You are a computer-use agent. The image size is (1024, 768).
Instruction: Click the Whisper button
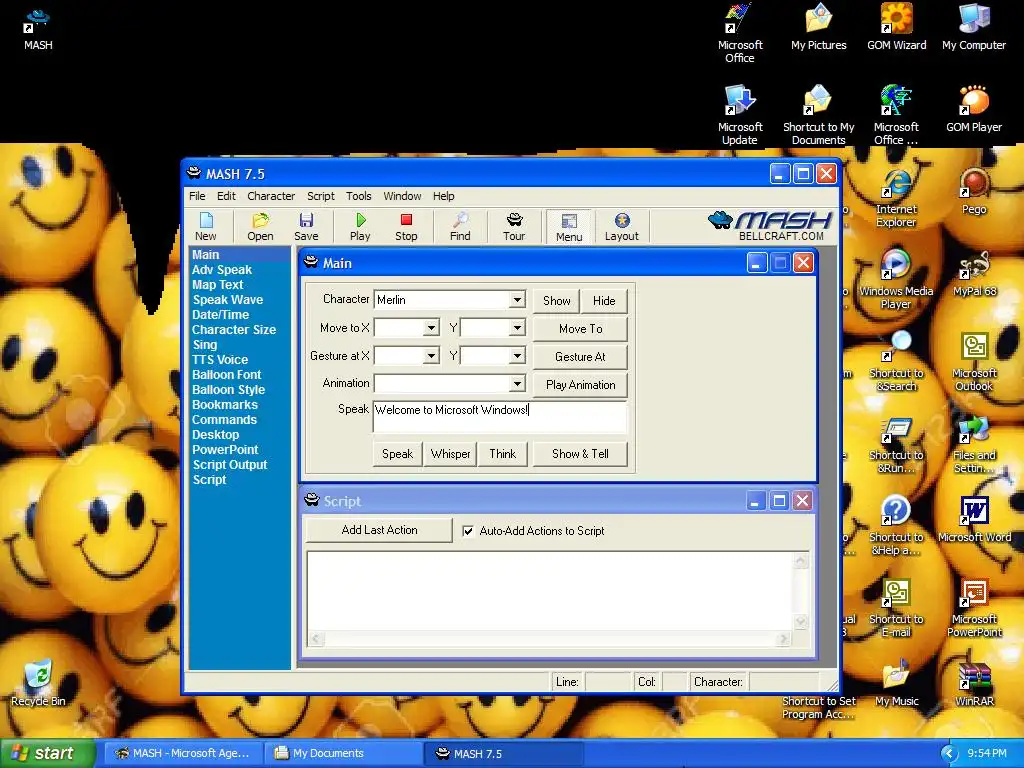pos(451,454)
